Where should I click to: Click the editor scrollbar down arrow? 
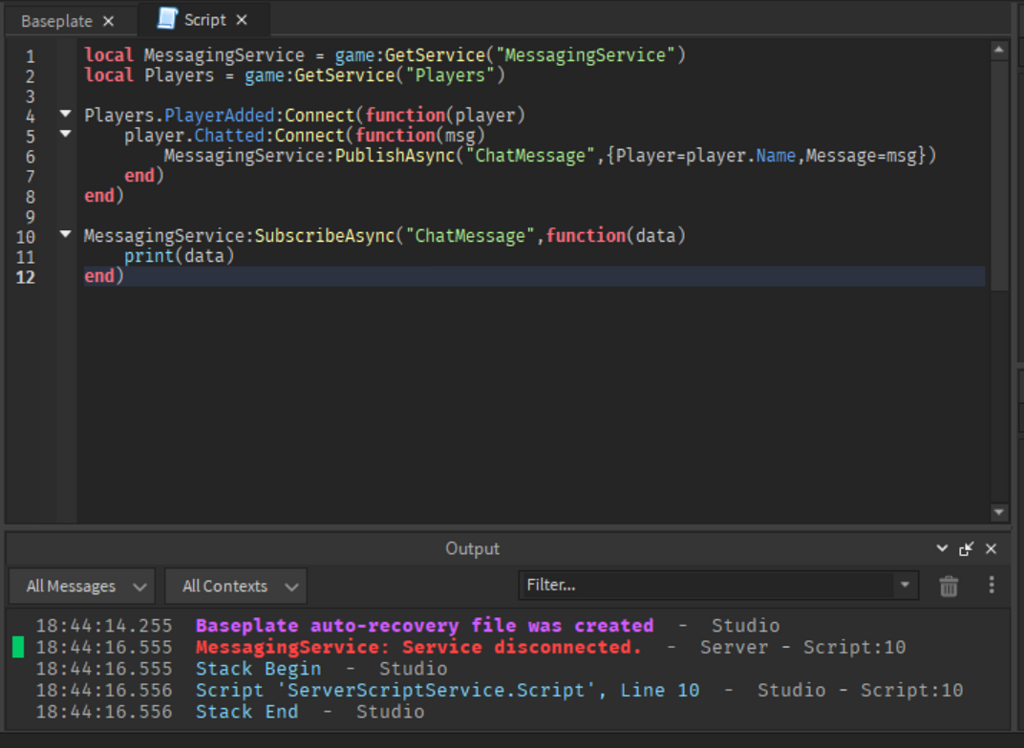pyautogui.click(x=999, y=512)
